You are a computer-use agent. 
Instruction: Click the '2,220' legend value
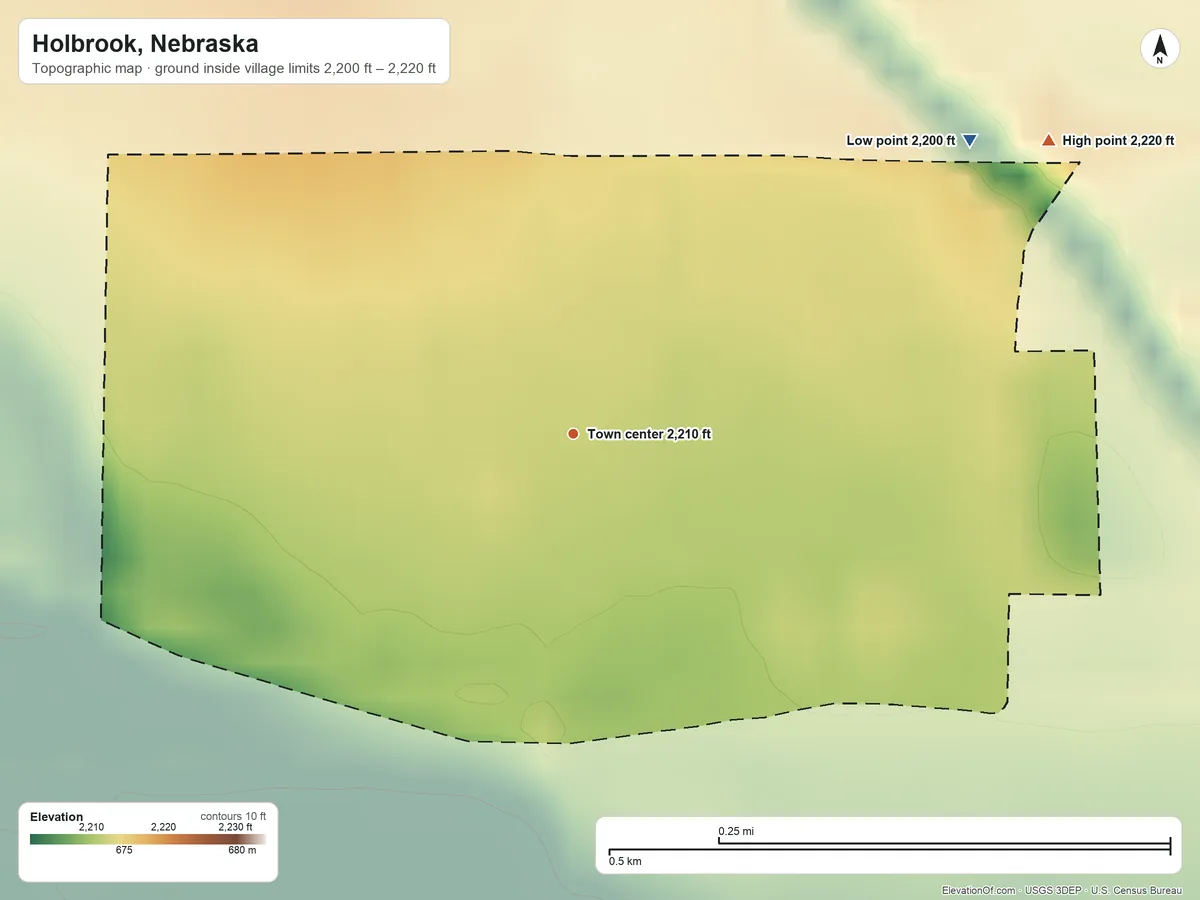click(x=163, y=827)
